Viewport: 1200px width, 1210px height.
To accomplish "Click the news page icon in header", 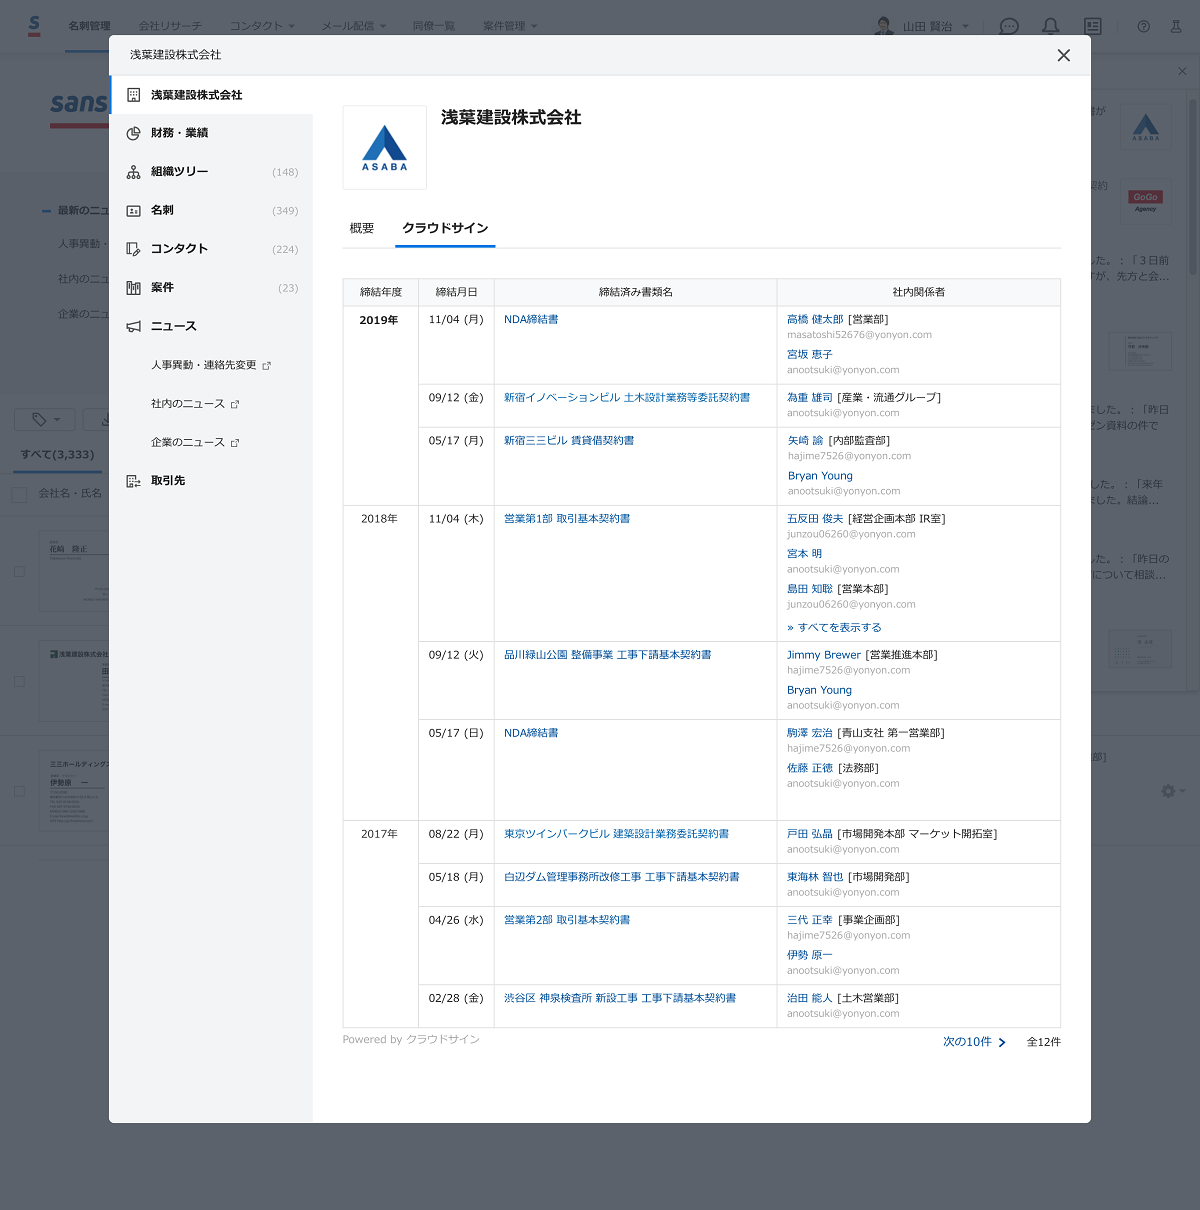I will tap(1093, 26).
